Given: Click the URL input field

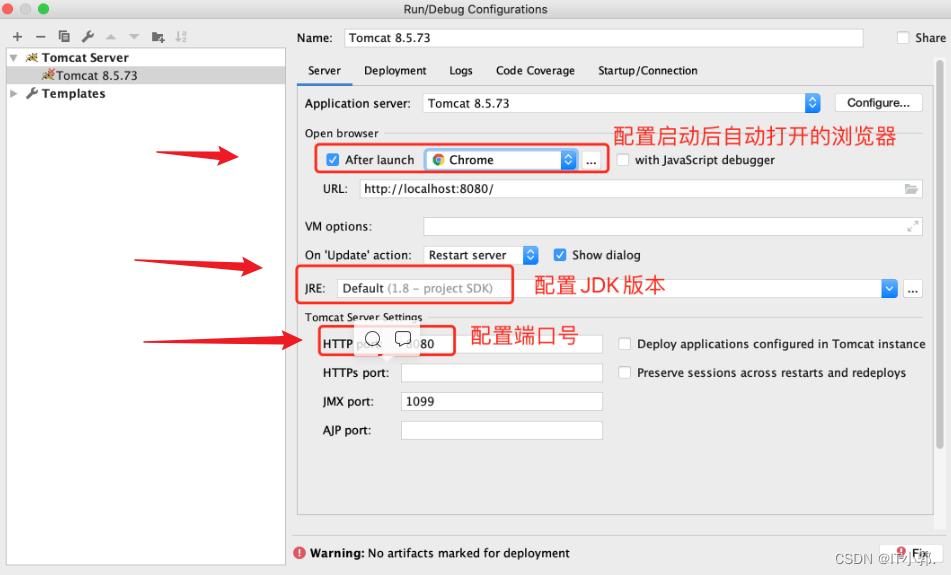Looking at the screenshot, I should 640,189.
